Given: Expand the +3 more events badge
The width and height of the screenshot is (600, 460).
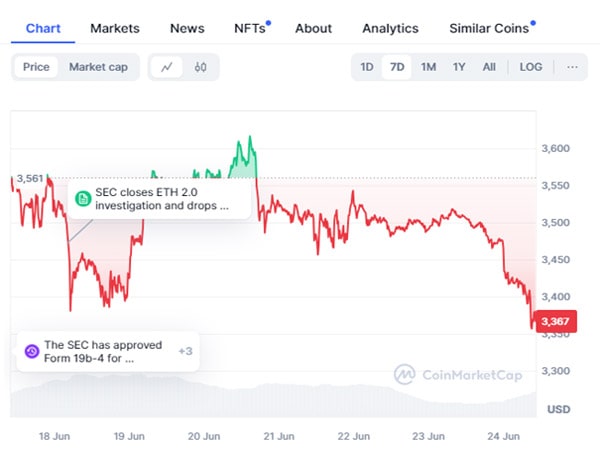Looking at the screenshot, I should 185,351.
